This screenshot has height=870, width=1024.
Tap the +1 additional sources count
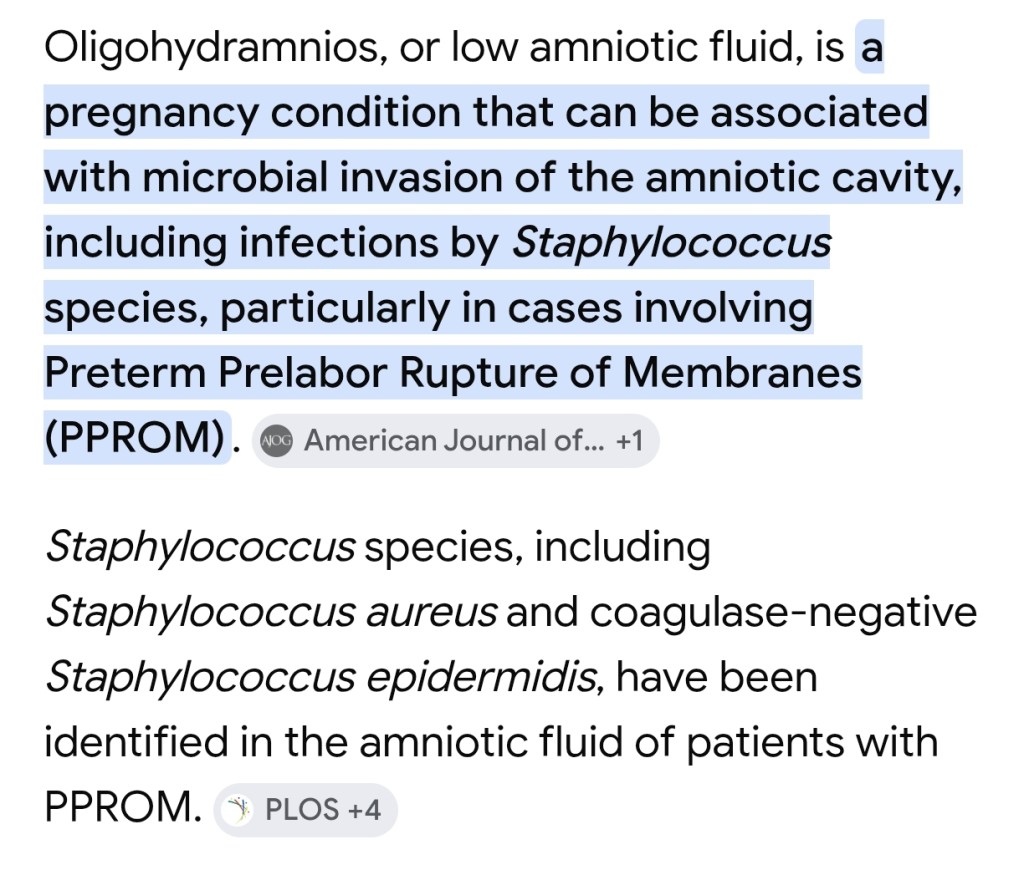click(630, 440)
